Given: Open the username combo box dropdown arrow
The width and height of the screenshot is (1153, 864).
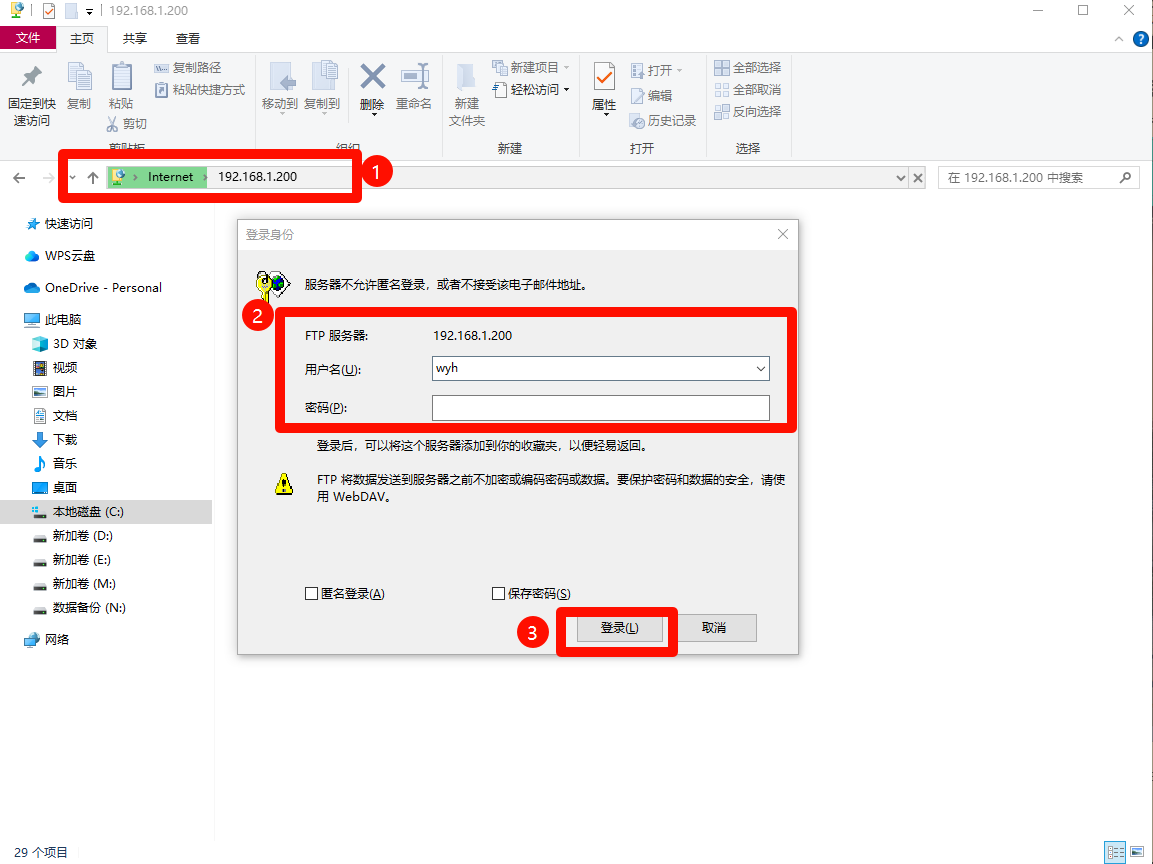Looking at the screenshot, I should [x=761, y=368].
